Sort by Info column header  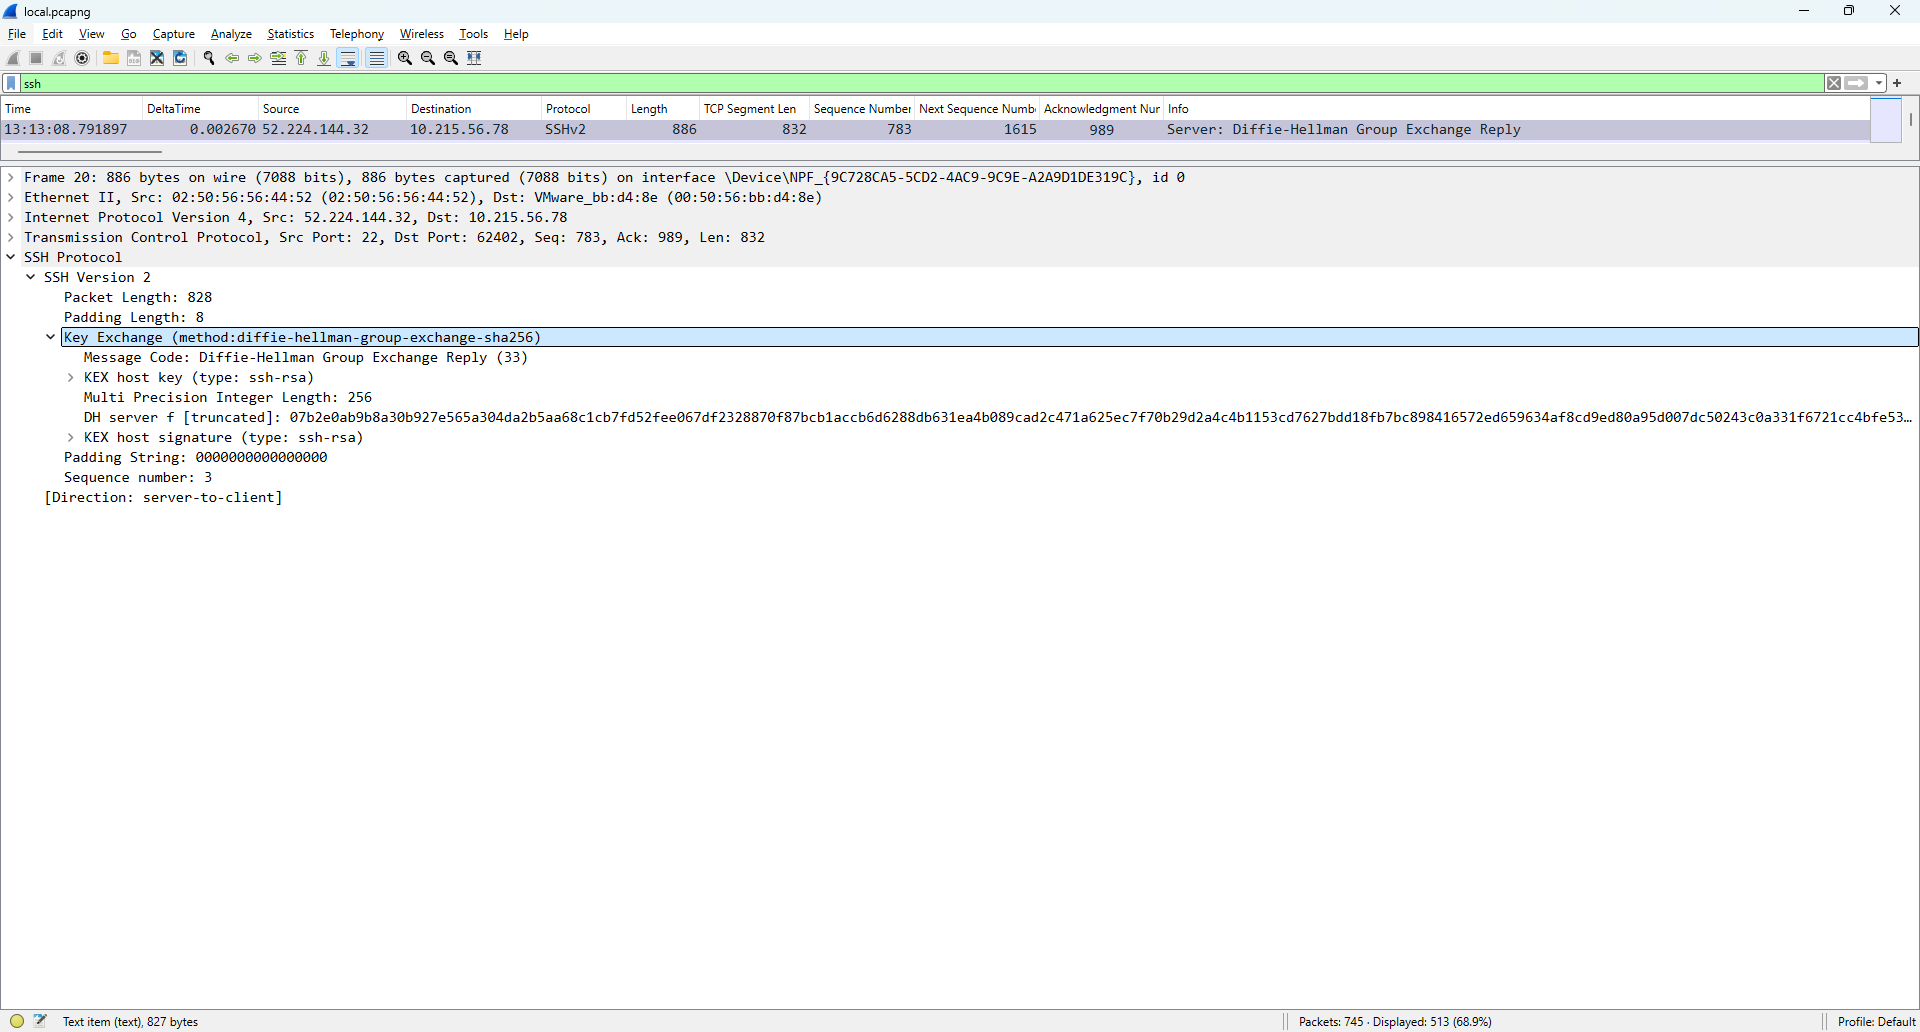(1516, 109)
